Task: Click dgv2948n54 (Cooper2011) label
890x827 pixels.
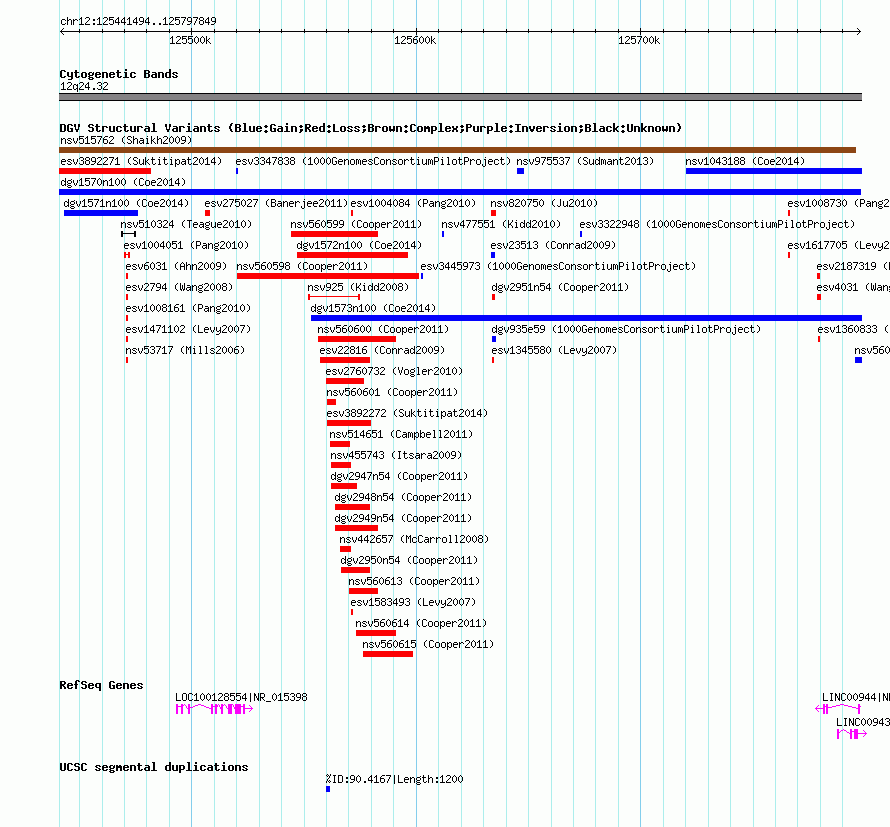Action: click(404, 497)
